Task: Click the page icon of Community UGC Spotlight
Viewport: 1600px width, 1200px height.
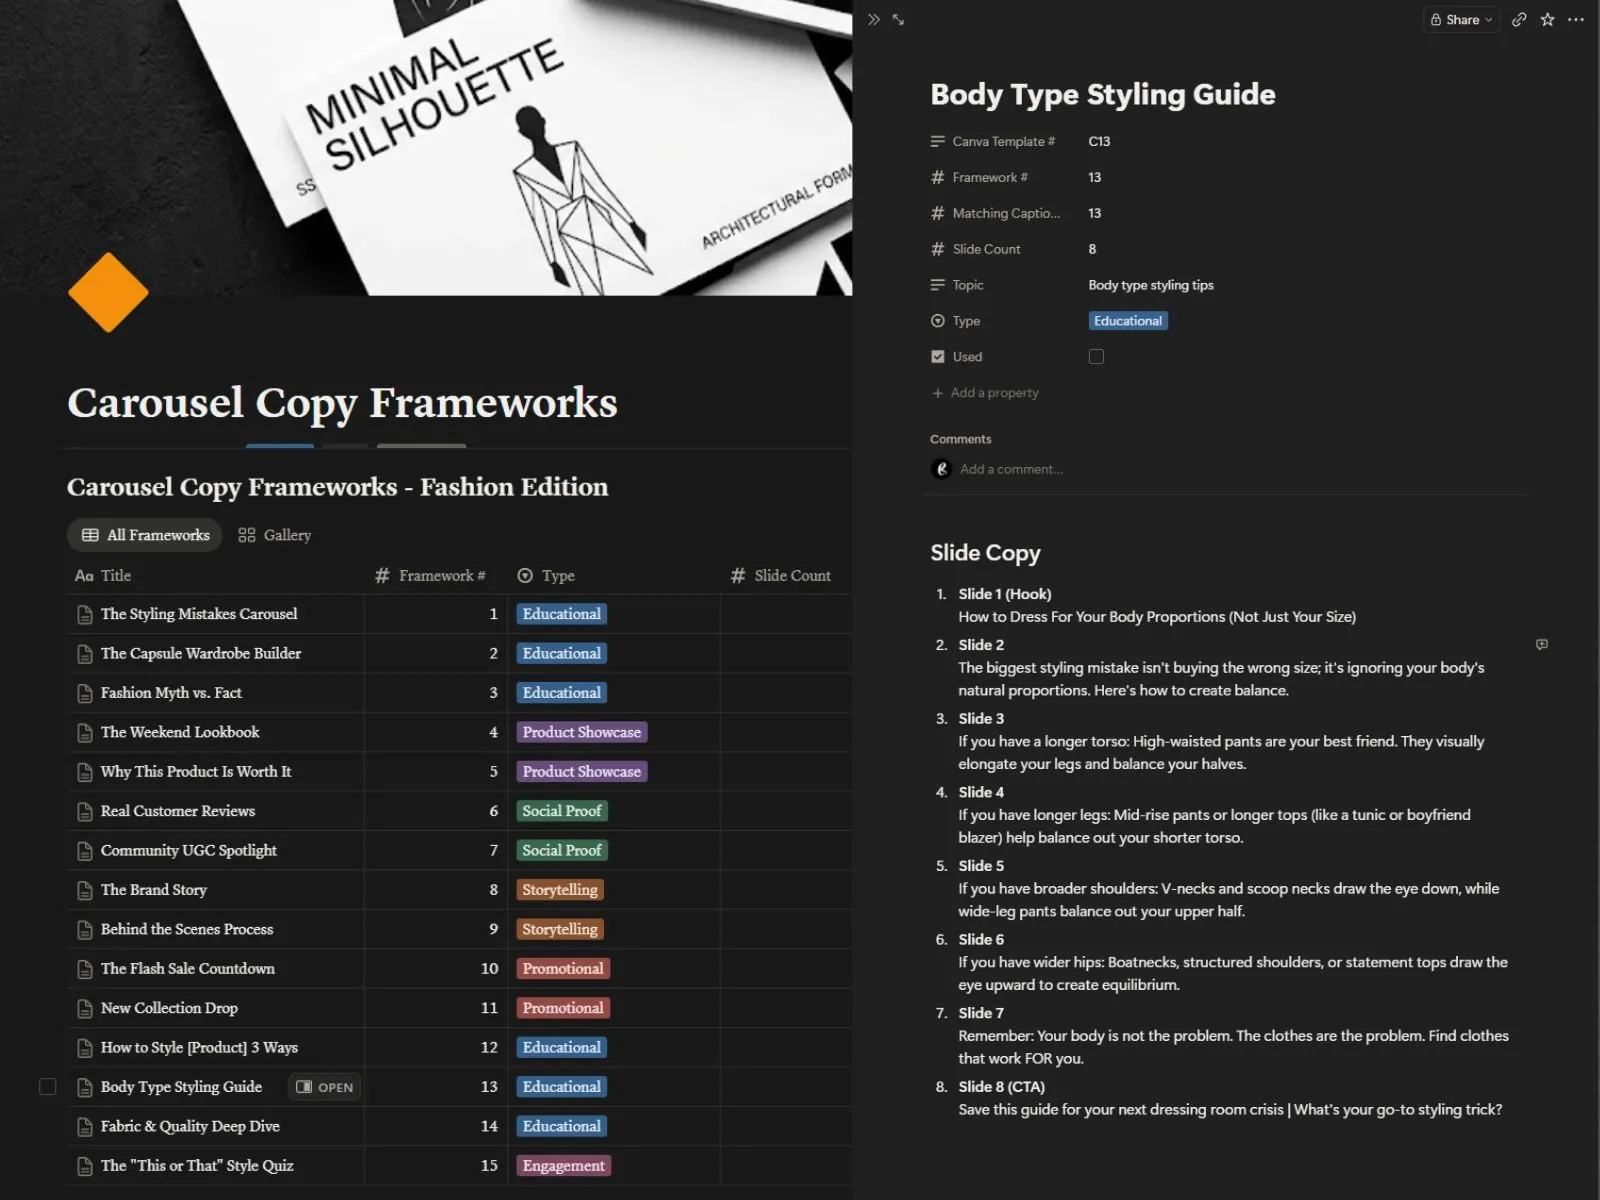Action: coord(85,851)
